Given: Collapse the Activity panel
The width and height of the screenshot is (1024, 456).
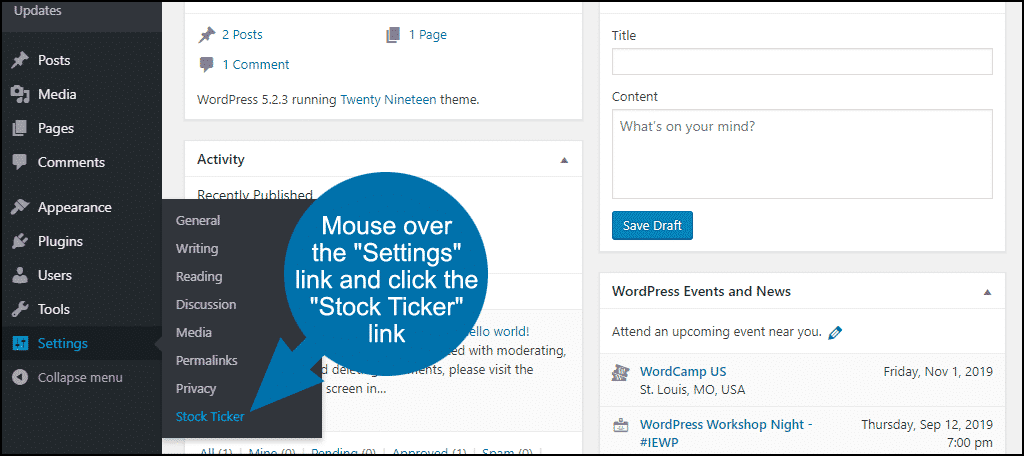Looking at the screenshot, I should tap(564, 159).
